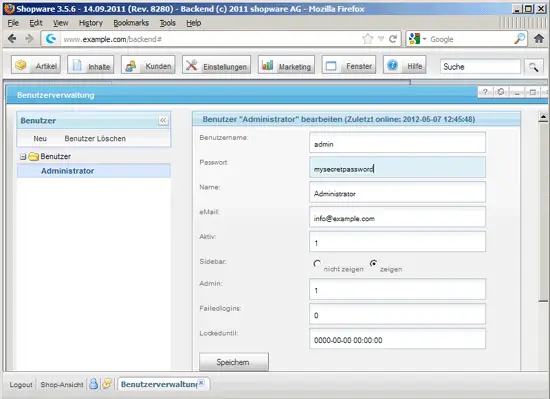
Task: Open the Bookmarks menu
Action: [131, 23]
